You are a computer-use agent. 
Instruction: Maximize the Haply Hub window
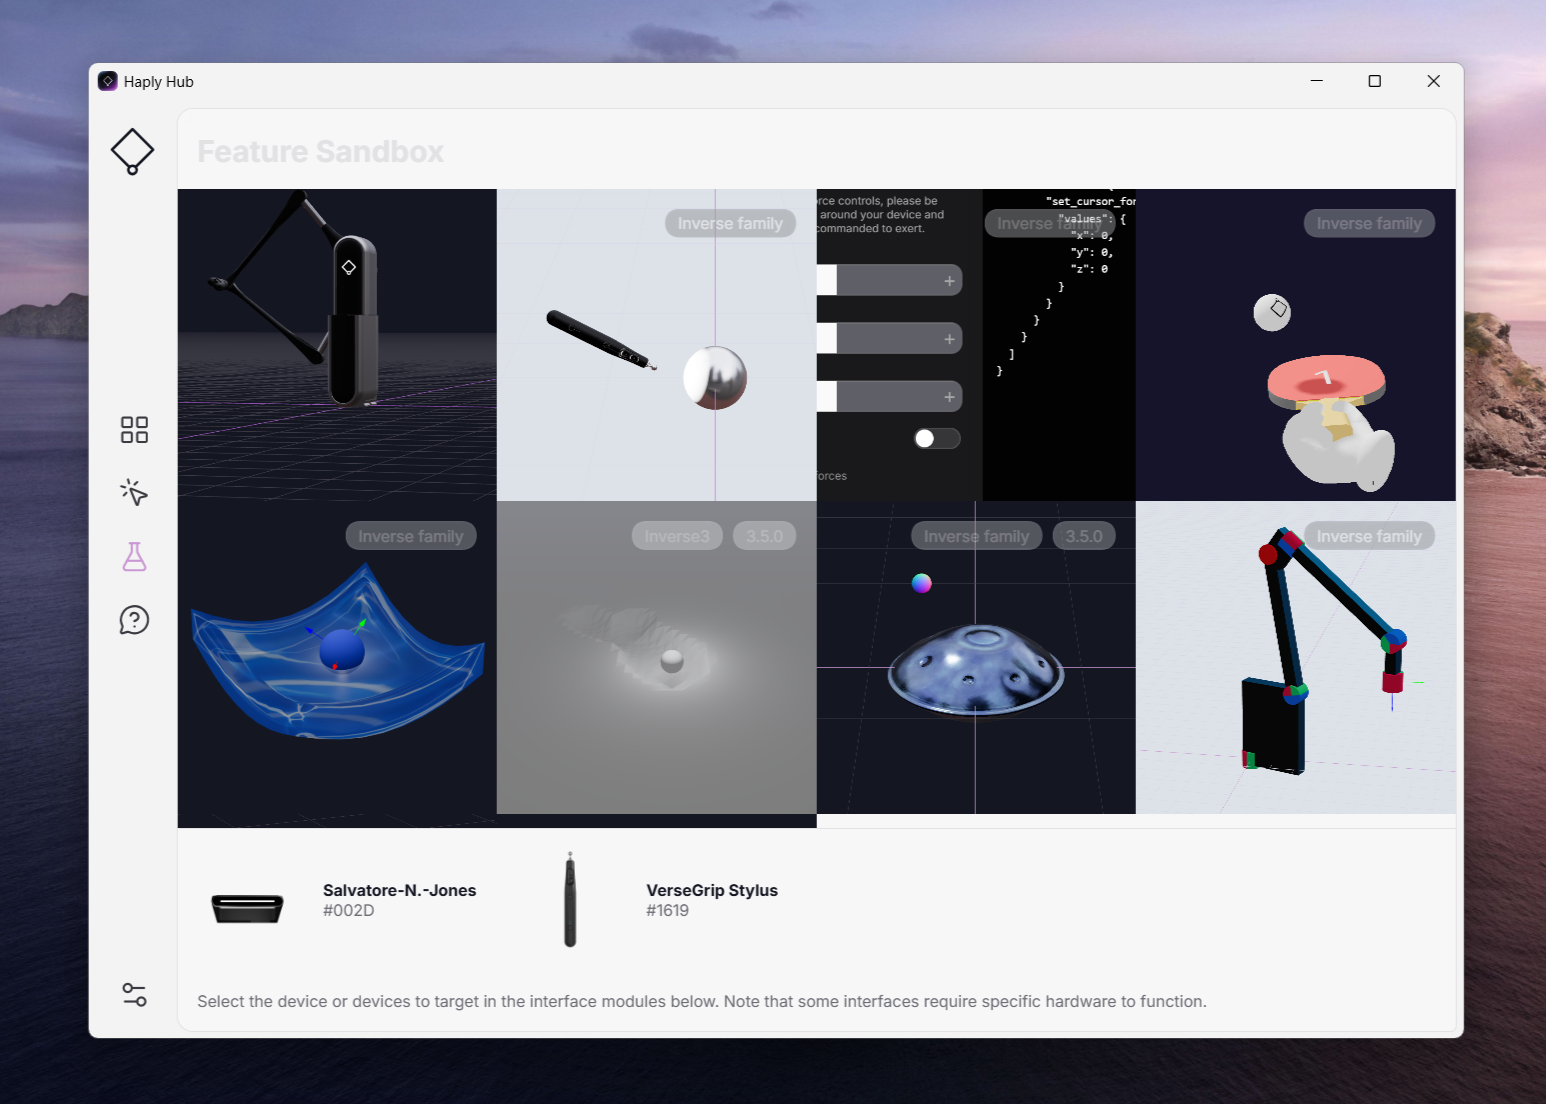[1374, 82]
